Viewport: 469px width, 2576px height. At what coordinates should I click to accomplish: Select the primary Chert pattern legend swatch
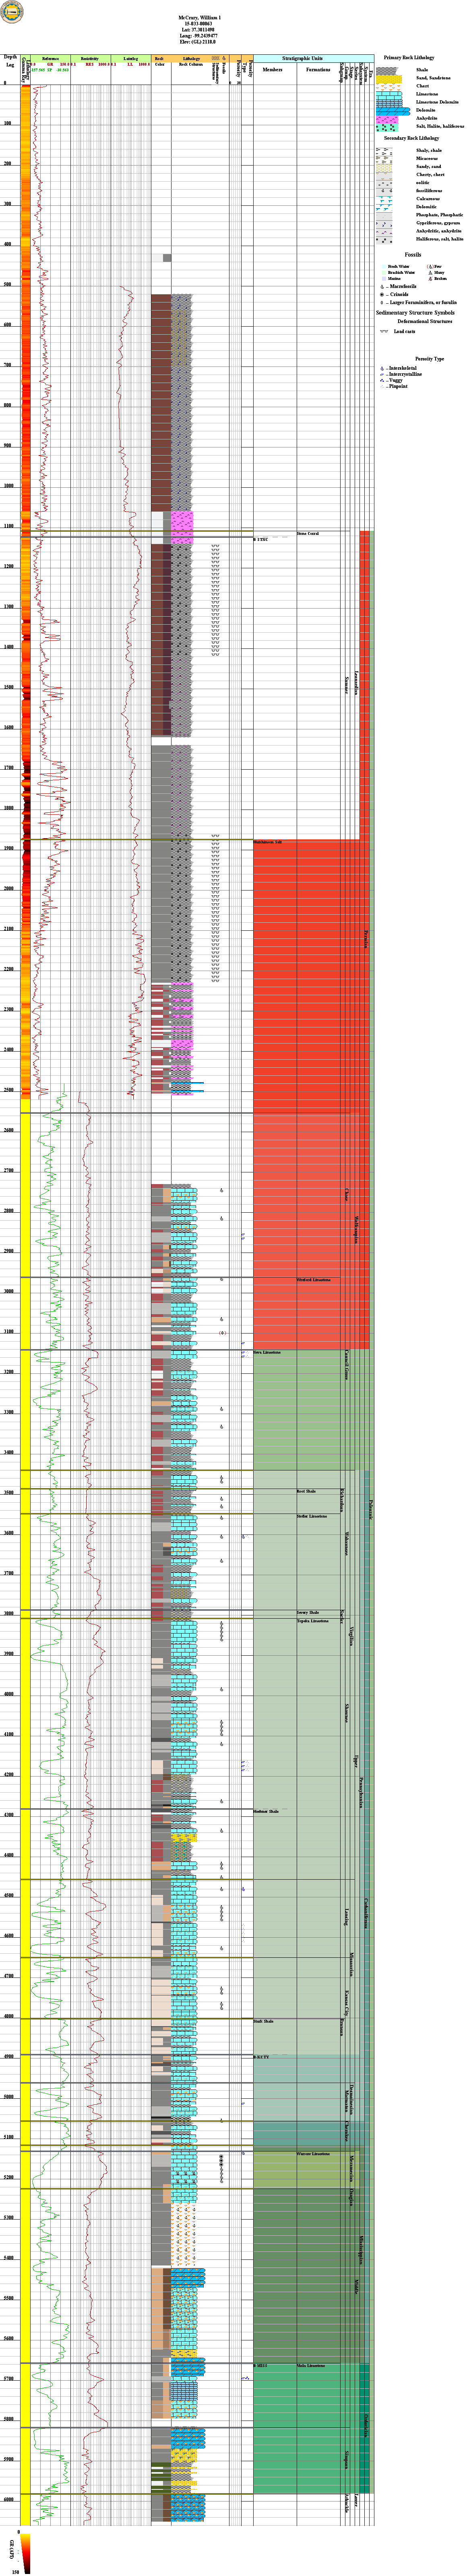pyautogui.click(x=389, y=86)
